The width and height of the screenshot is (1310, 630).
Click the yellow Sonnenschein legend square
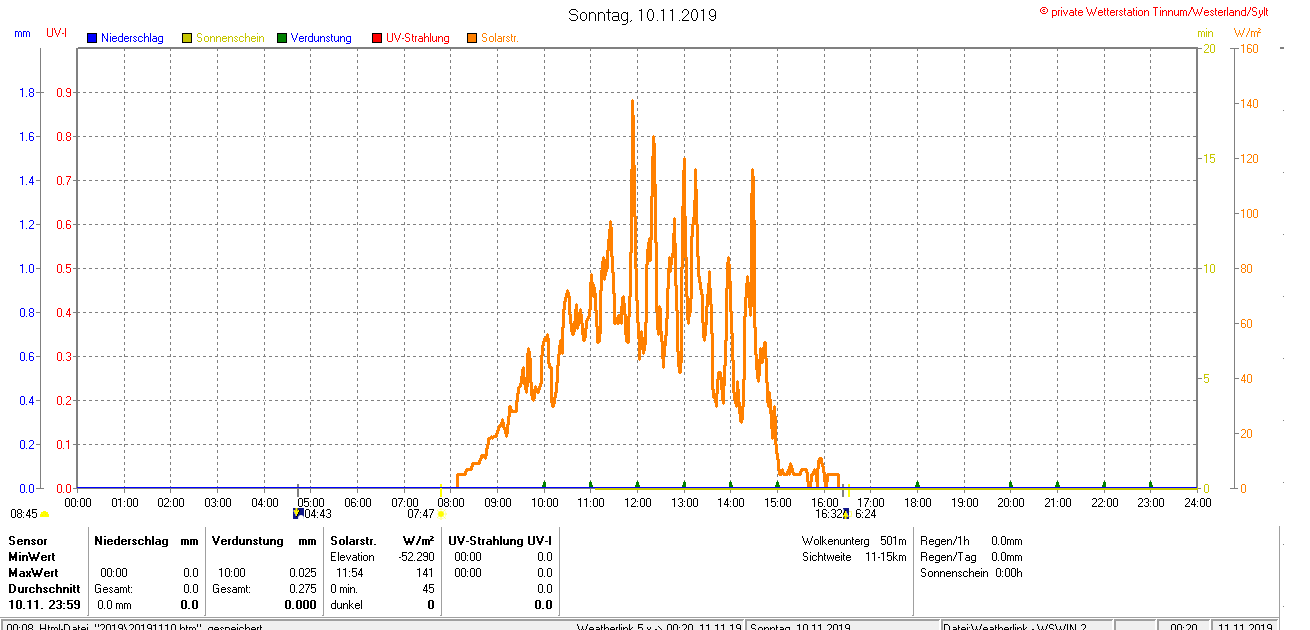[187, 38]
